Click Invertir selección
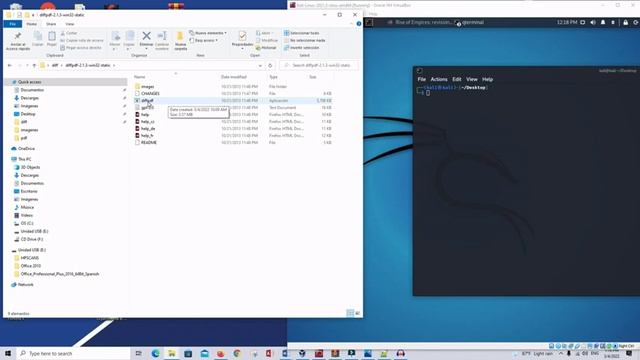Image resolution: width=640 pixels, height=360 pixels. coord(302,48)
